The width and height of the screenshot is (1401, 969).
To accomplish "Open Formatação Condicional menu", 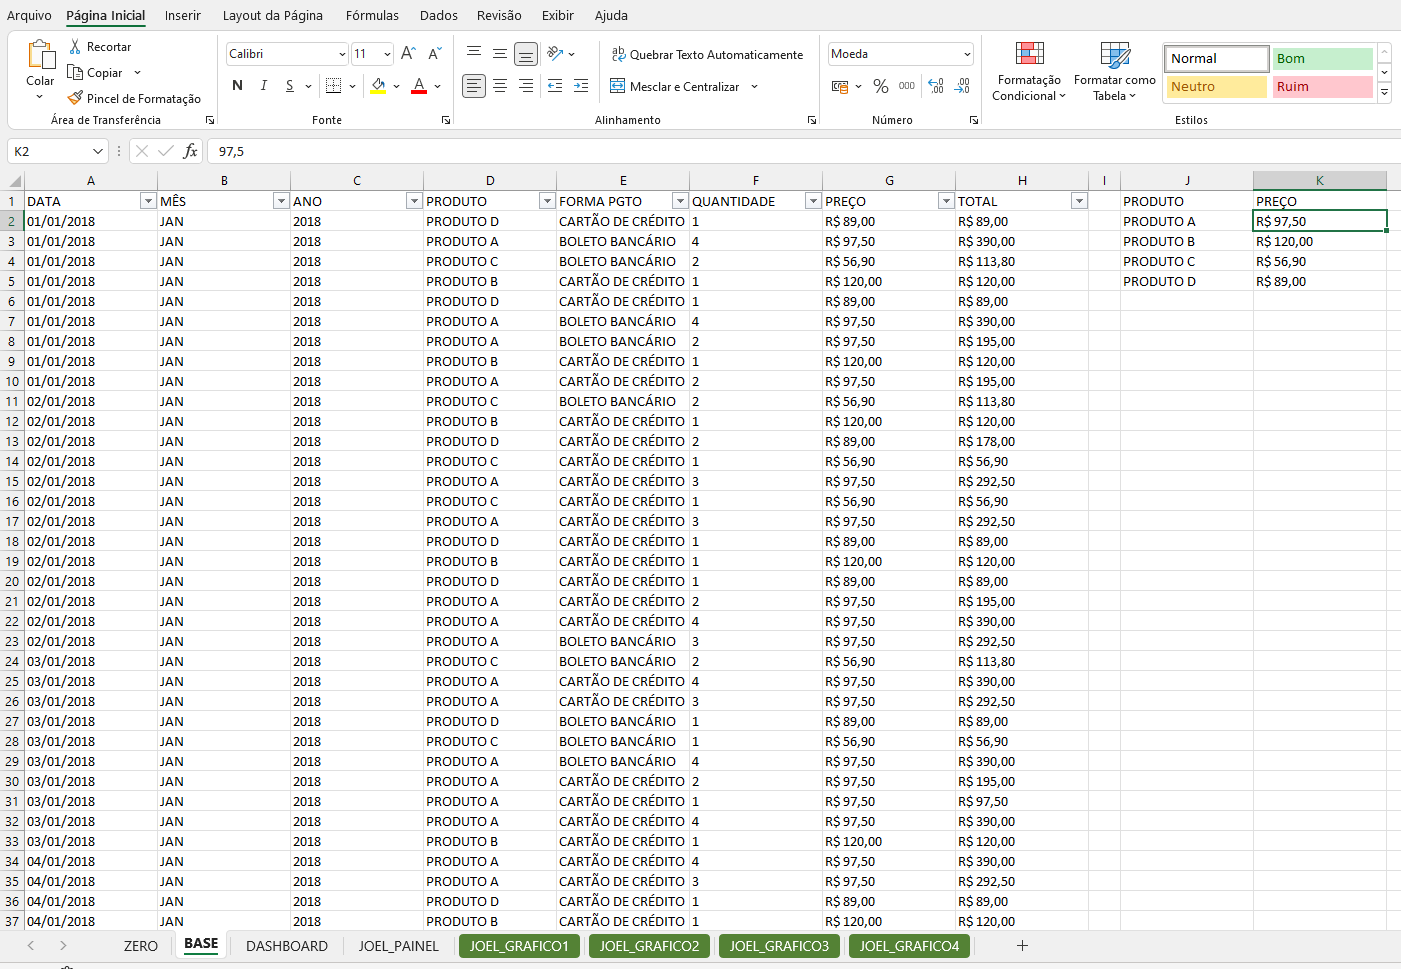I will click(1029, 72).
